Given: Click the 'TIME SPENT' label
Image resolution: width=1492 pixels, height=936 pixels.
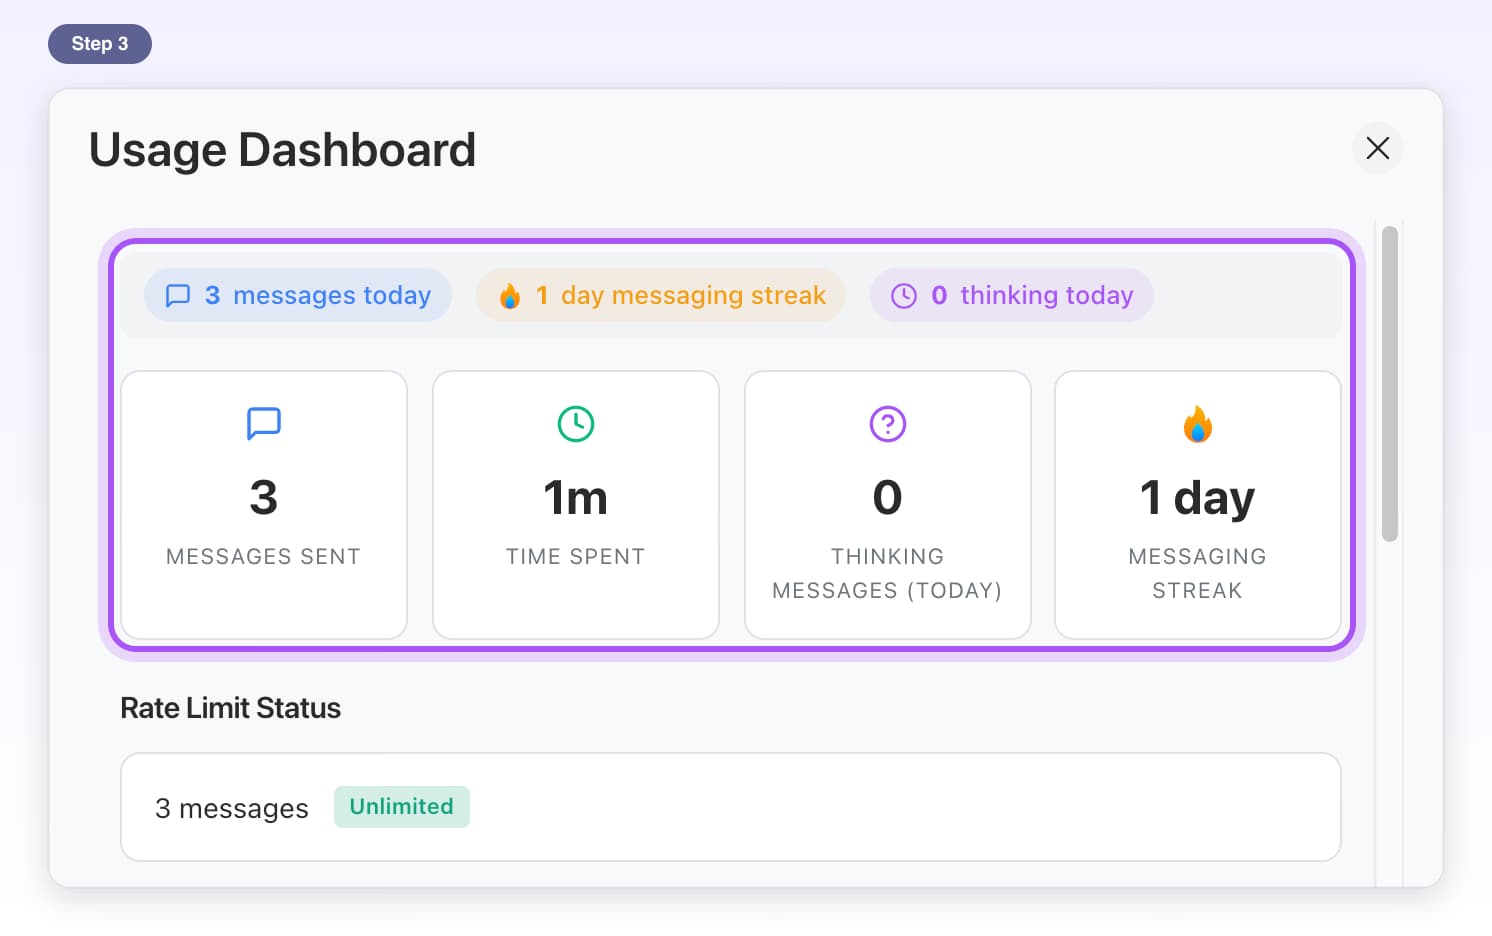Looking at the screenshot, I should pos(576,557).
